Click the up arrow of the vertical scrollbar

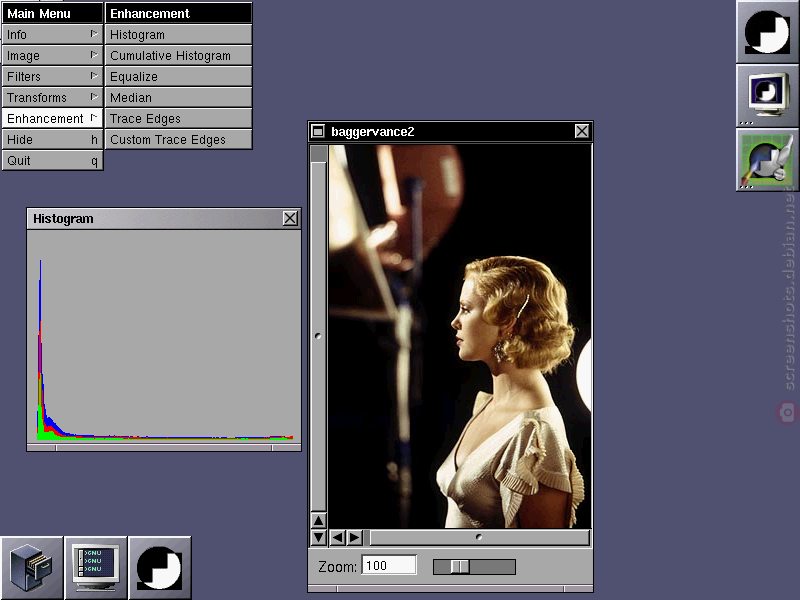318,521
